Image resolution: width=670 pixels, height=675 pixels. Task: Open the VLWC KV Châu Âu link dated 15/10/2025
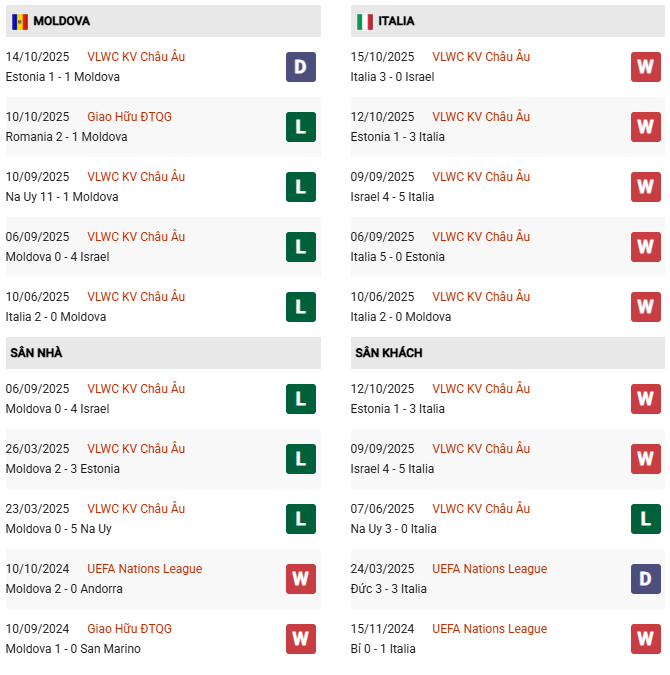coord(481,57)
